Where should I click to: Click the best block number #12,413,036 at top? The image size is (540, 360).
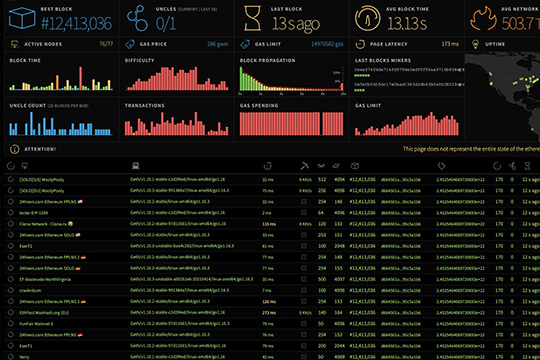(x=76, y=24)
